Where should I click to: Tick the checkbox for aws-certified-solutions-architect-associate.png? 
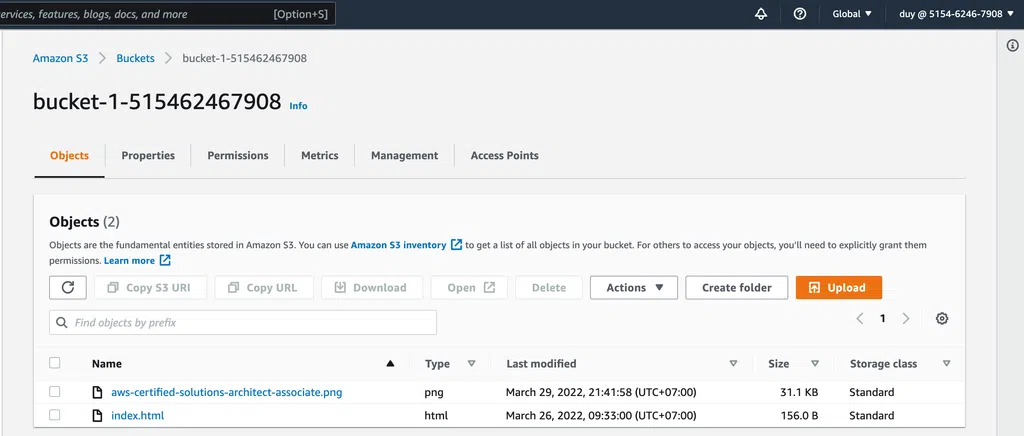click(x=55, y=392)
